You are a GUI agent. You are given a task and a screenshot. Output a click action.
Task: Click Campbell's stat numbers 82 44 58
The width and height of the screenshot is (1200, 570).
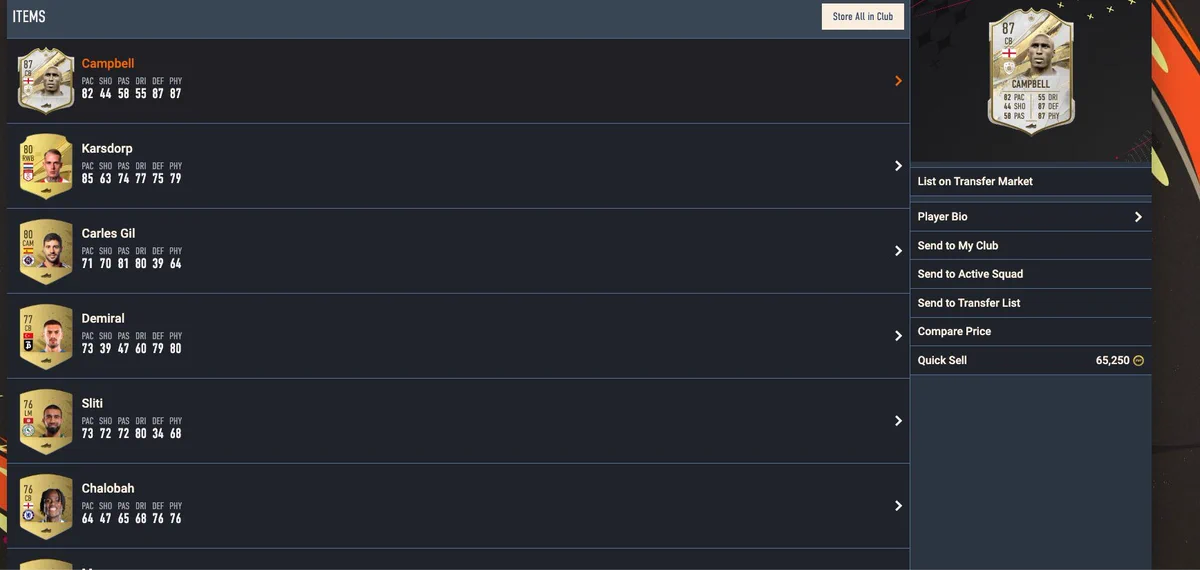coord(105,94)
